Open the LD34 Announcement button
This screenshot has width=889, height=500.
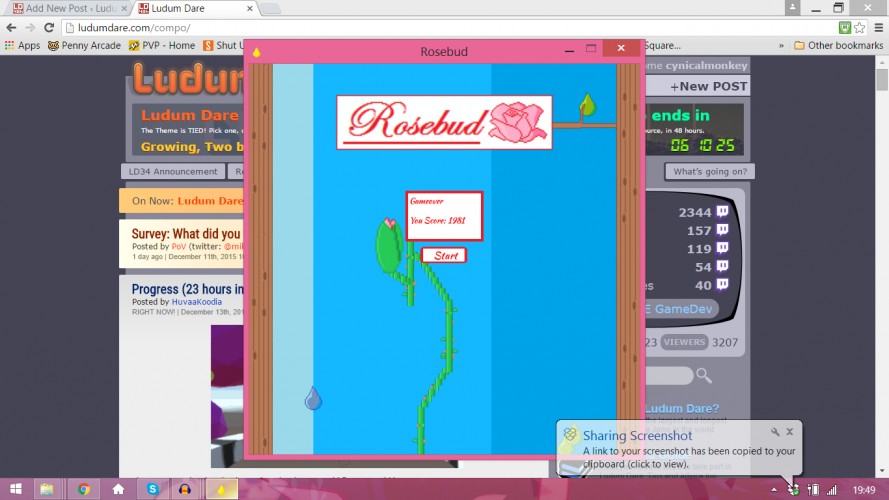click(x=173, y=171)
